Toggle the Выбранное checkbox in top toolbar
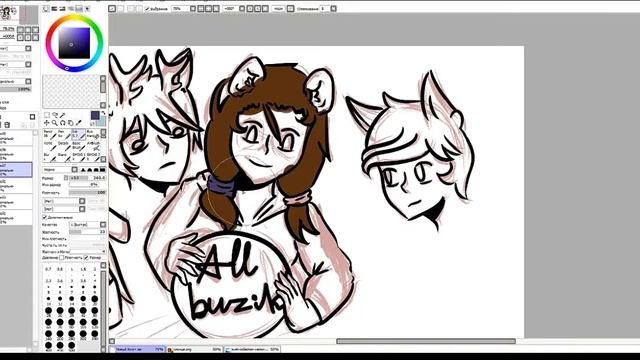 (147, 9)
